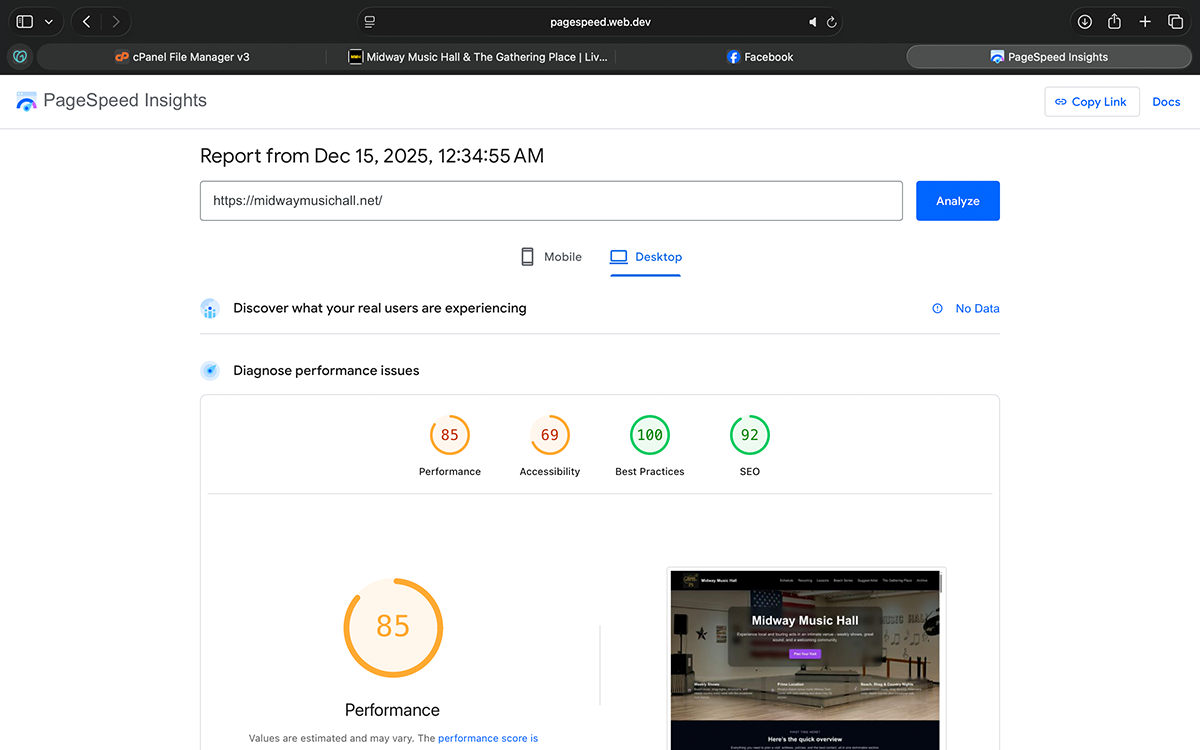The image size is (1200, 750).
Task: Select the desktop monitor icon above the report
Action: 619,256
